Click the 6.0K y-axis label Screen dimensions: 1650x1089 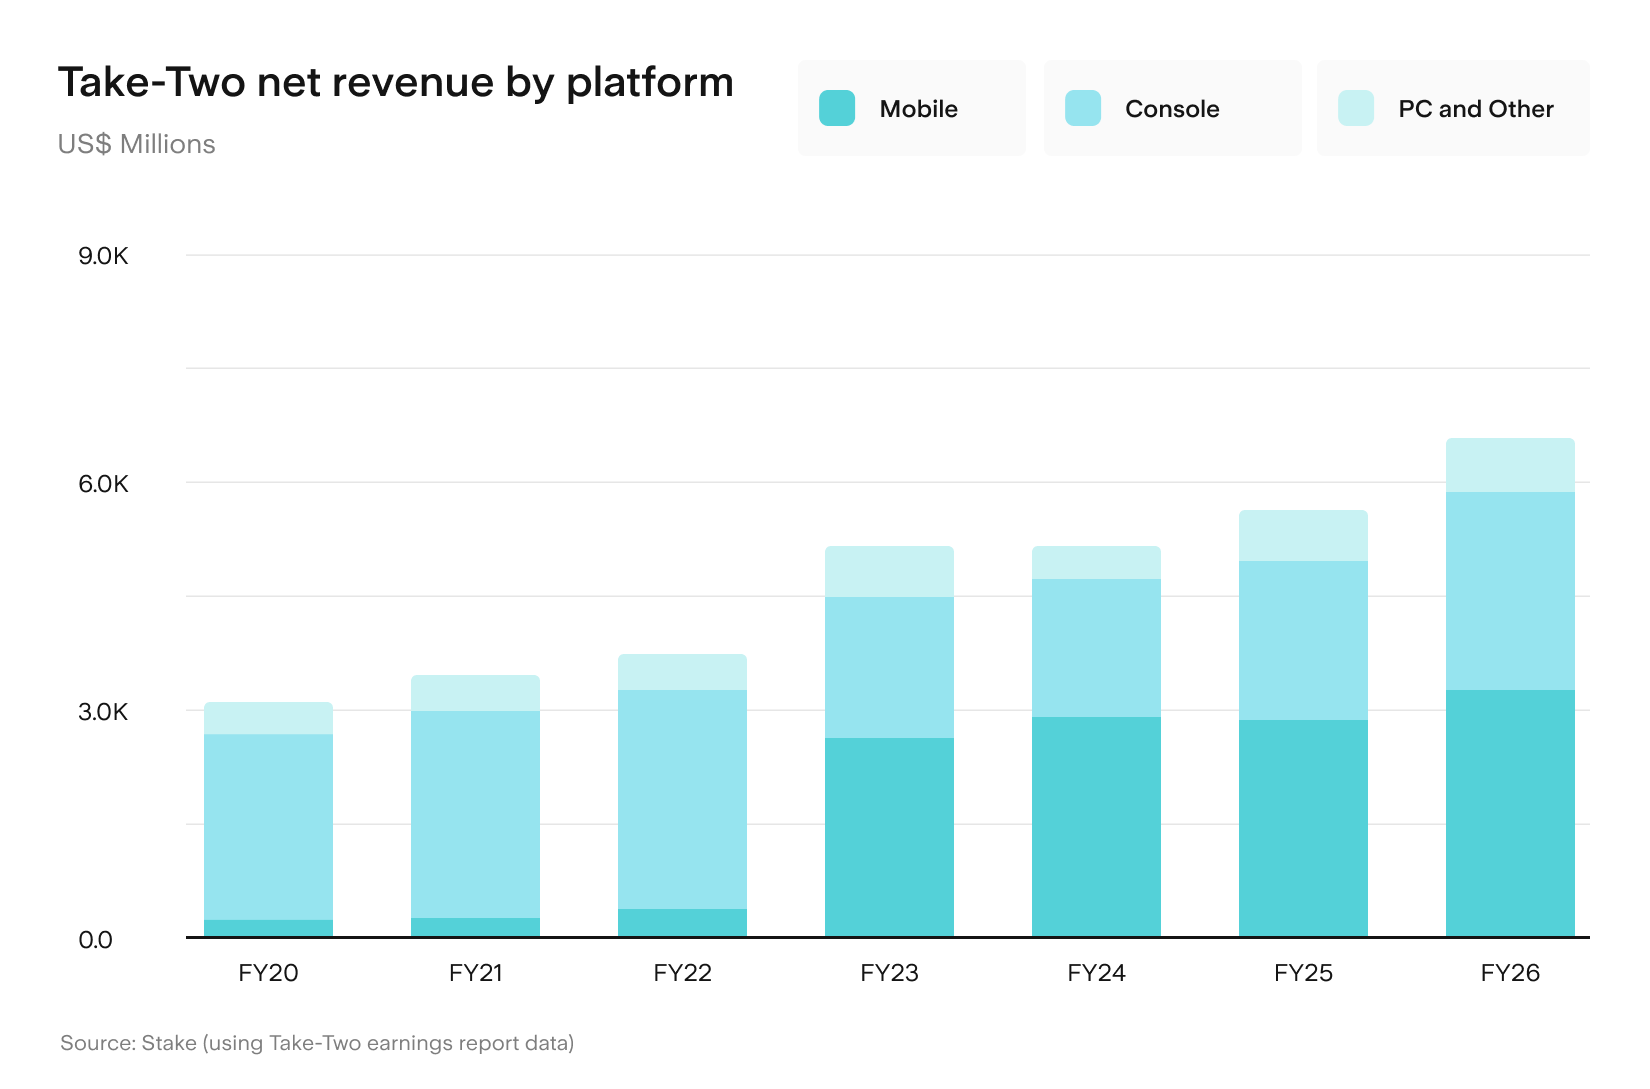coord(104,484)
